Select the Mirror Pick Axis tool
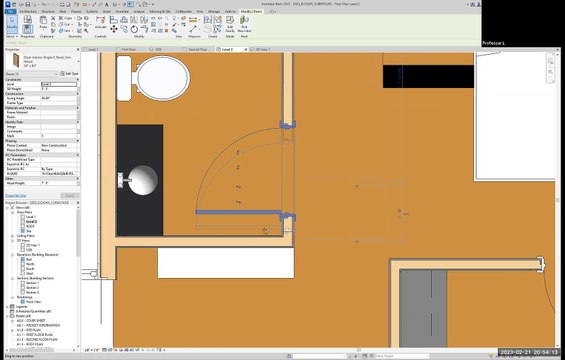This screenshot has height=360, width=565. pos(134,20)
